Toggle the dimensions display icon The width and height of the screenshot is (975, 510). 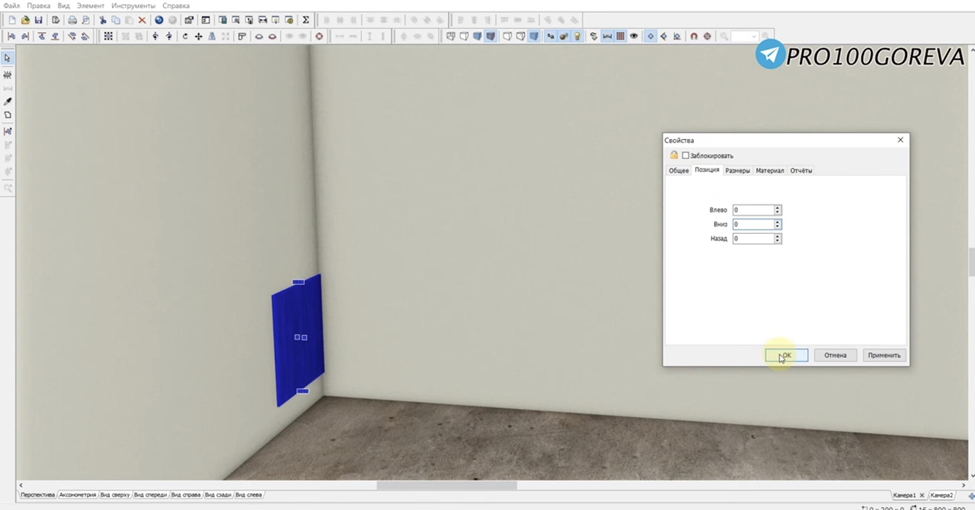pos(608,36)
